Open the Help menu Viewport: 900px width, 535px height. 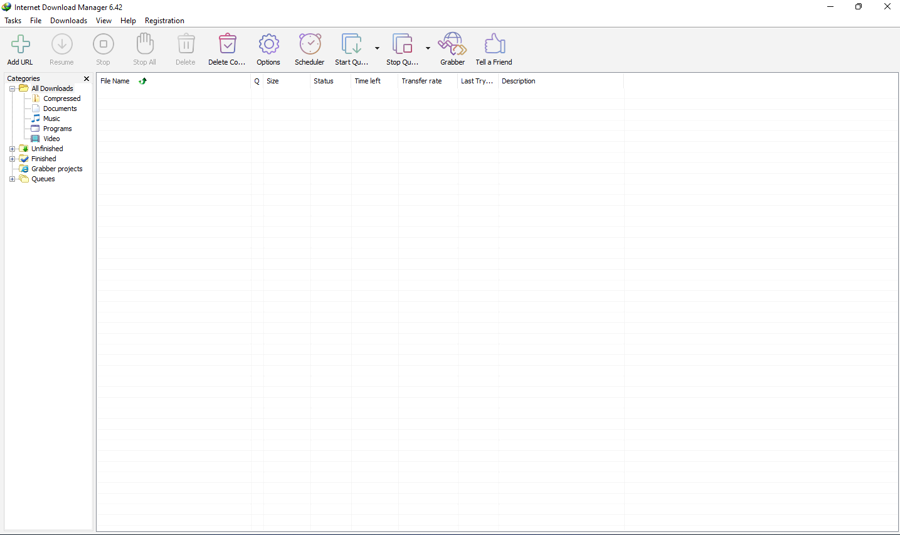(128, 21)
